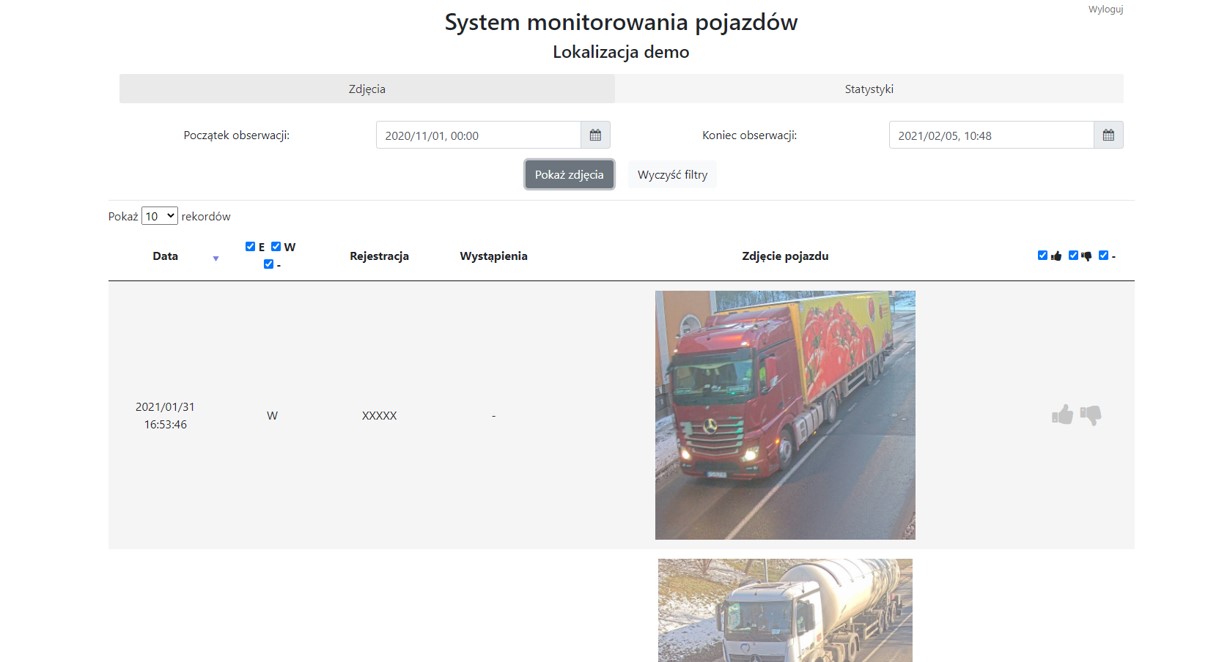This screenshot has height=662, width=1208.
Task: Toggle the dash direction checkbox under E
Action: tap(268, 265)
